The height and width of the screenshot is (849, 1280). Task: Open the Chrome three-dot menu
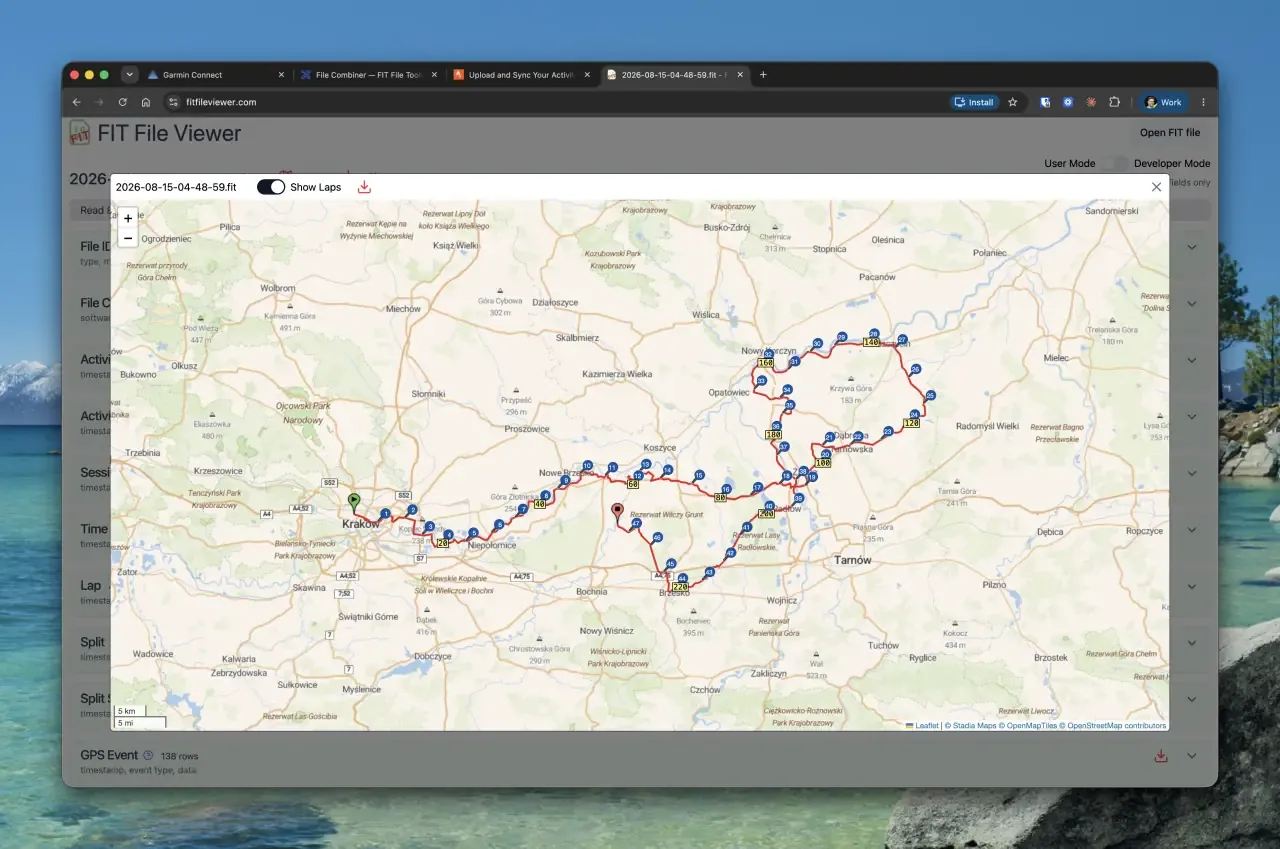(1203, 102)
